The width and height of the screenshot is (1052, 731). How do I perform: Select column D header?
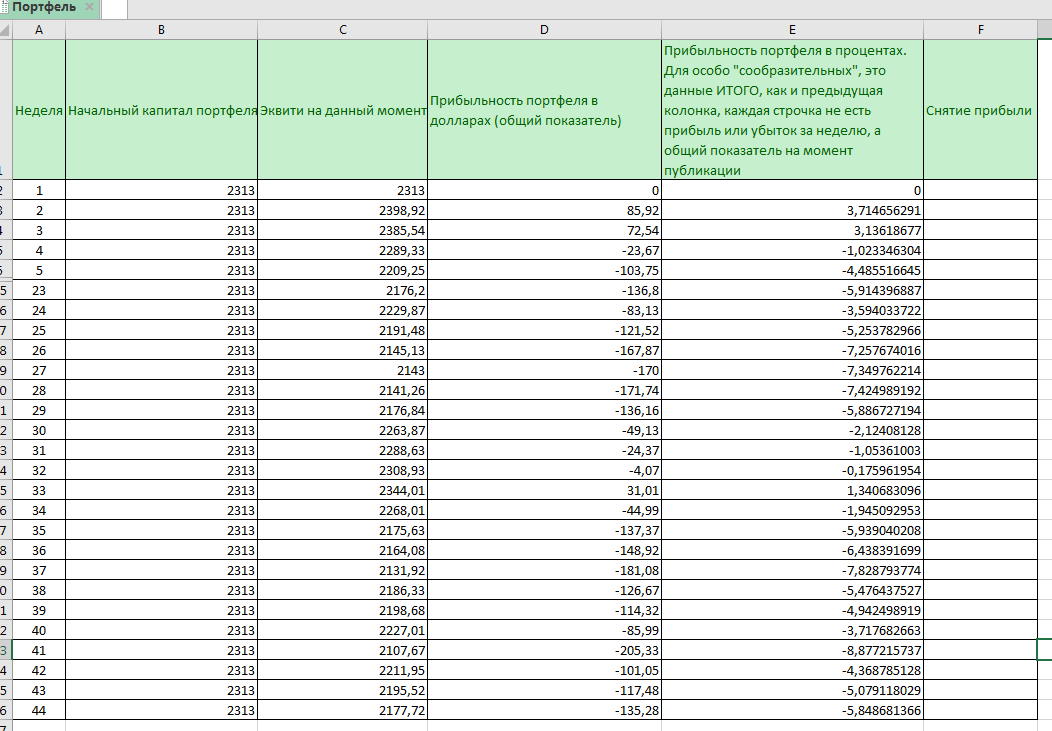544,30
